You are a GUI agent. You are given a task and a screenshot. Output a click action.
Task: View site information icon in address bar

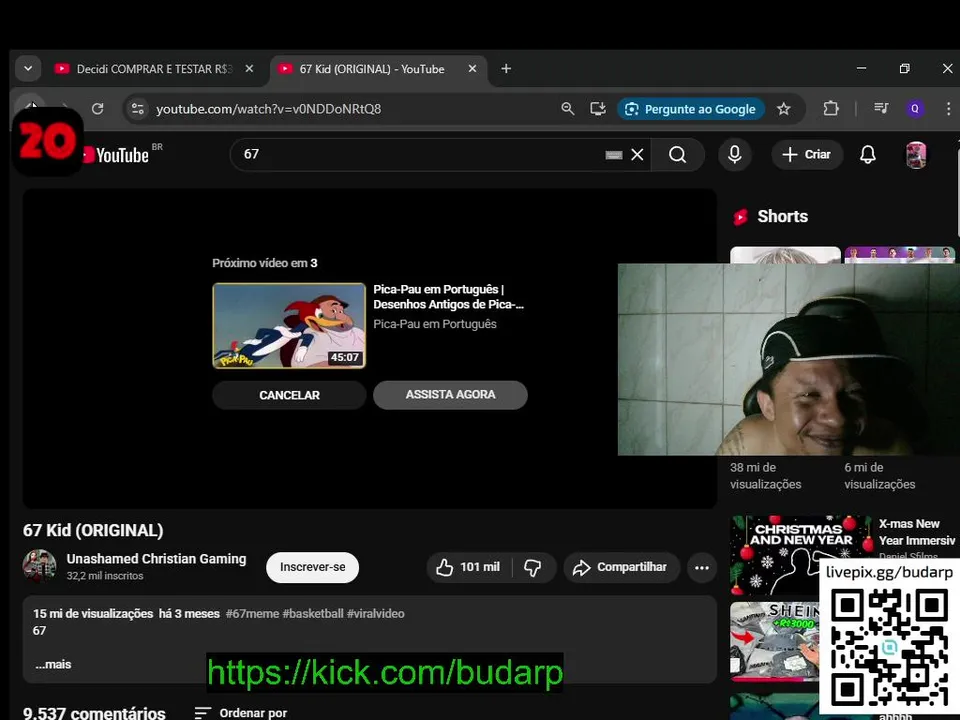pyautogui.click(x=138, y=109)
